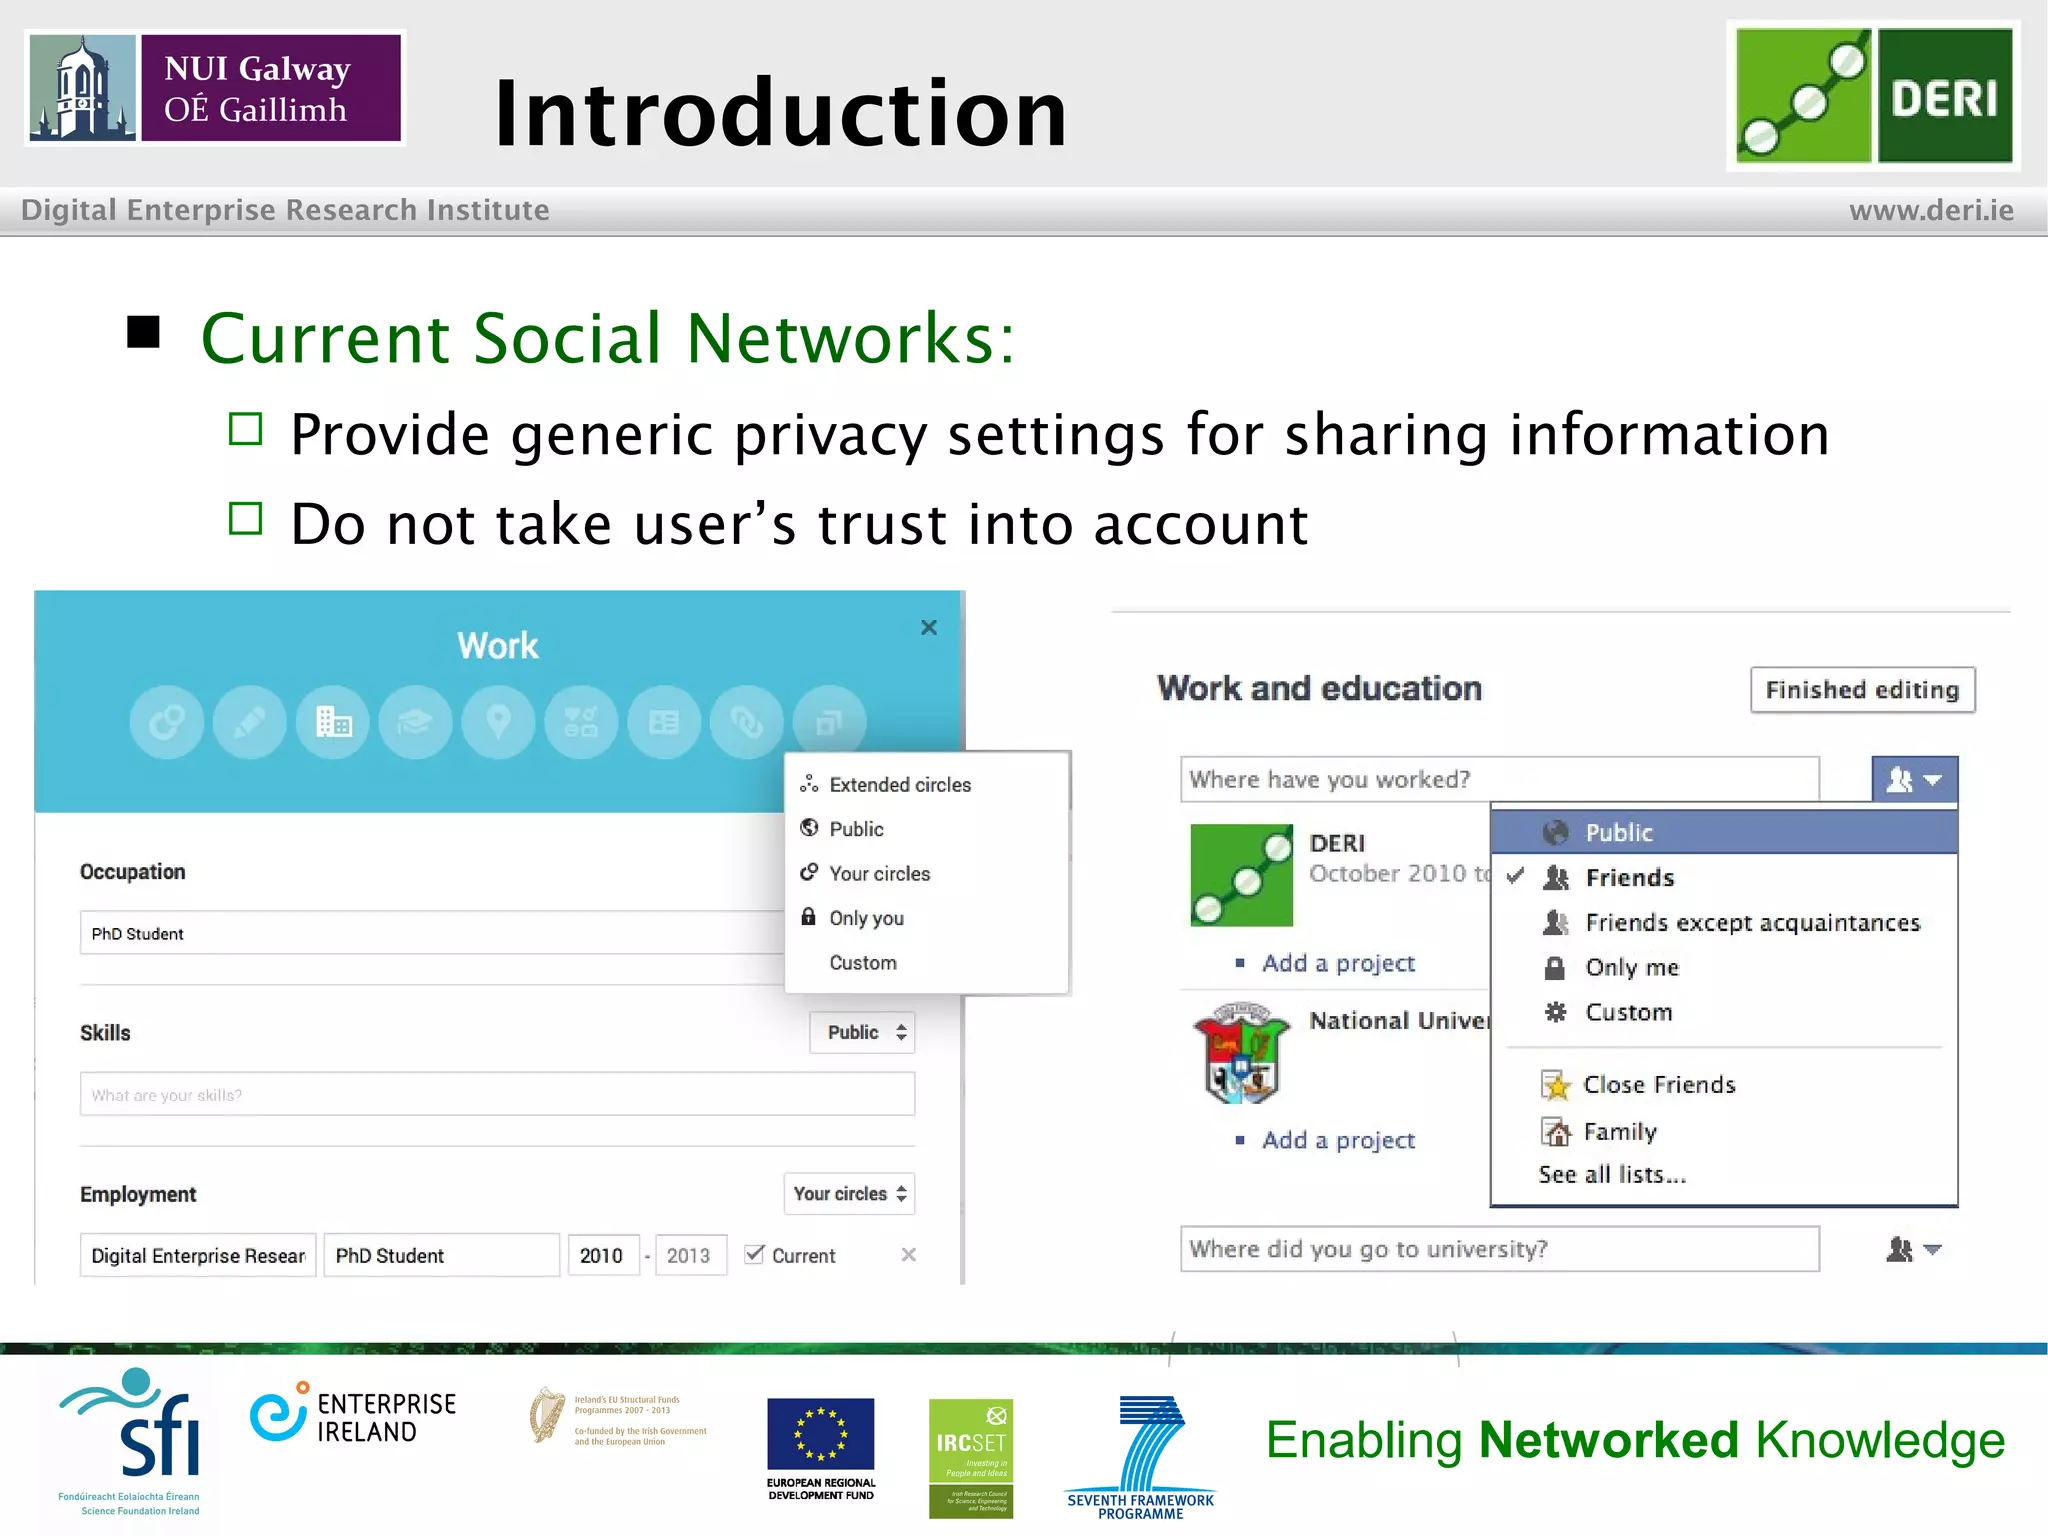2048x1536 pixels.
Task: Open the contact card icon
Action: tap(665, 722)
